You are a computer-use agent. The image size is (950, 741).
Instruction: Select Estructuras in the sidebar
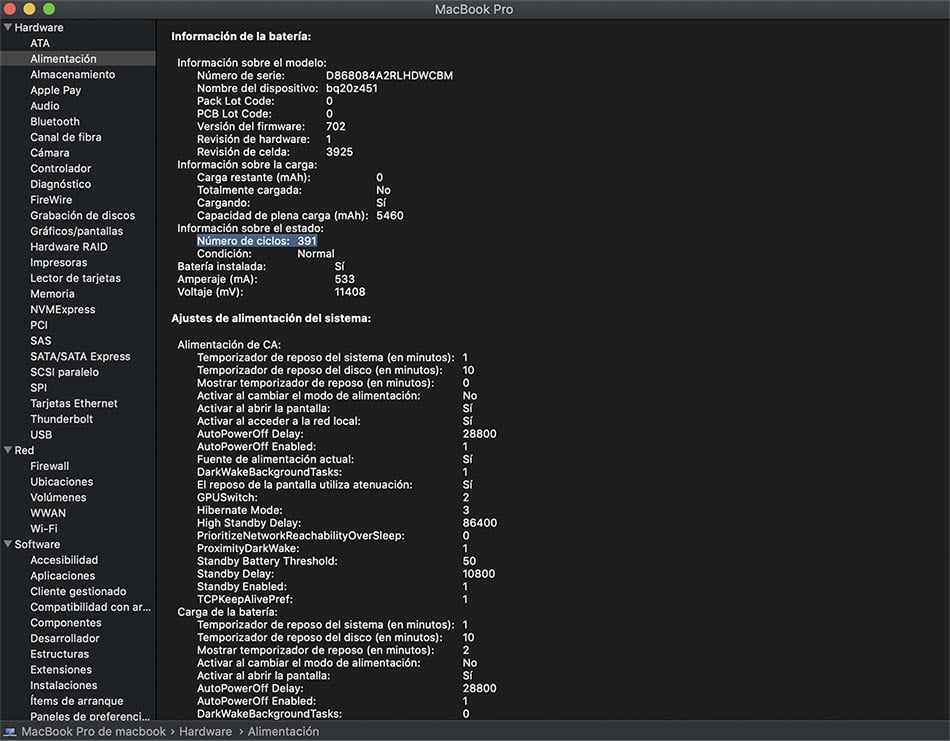coord(59,654)
